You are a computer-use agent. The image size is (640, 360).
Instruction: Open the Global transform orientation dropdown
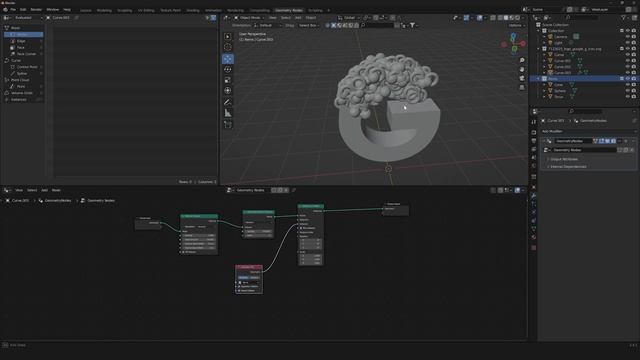pyautogui.click(x=349, y=18)
